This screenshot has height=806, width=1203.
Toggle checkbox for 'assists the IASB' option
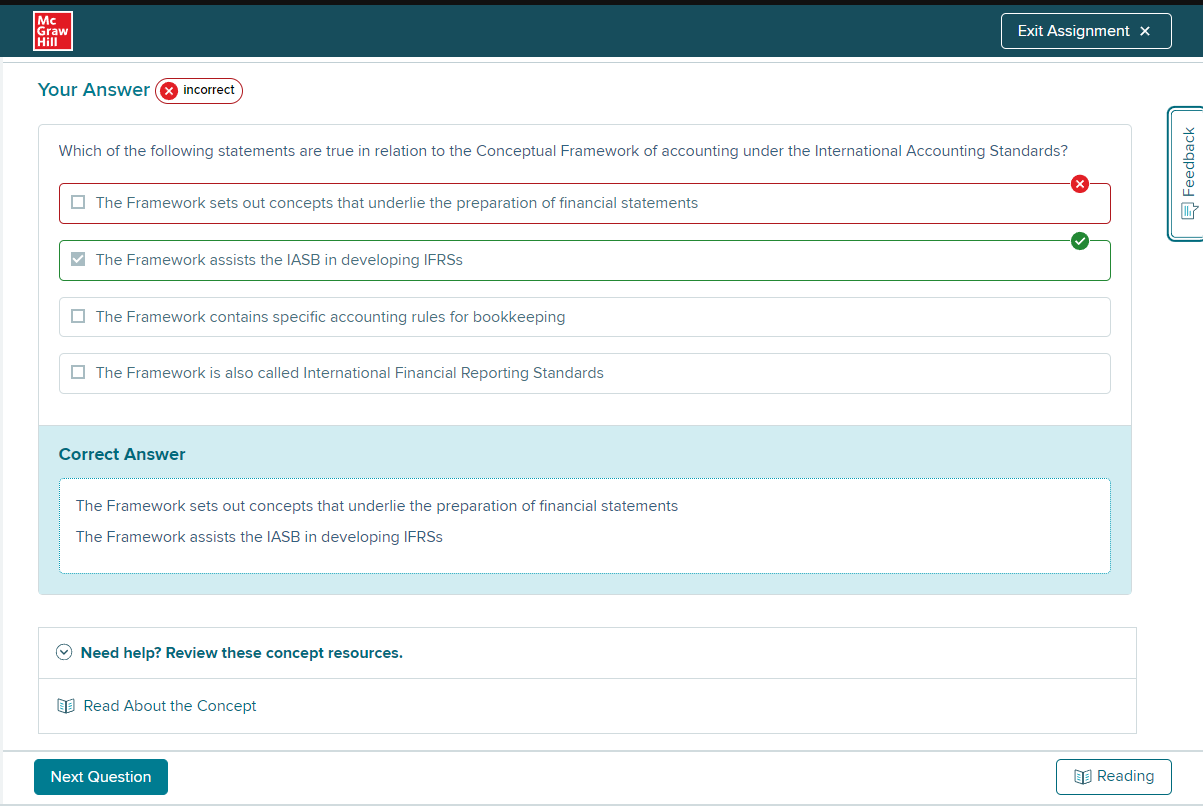pos(78,260)
